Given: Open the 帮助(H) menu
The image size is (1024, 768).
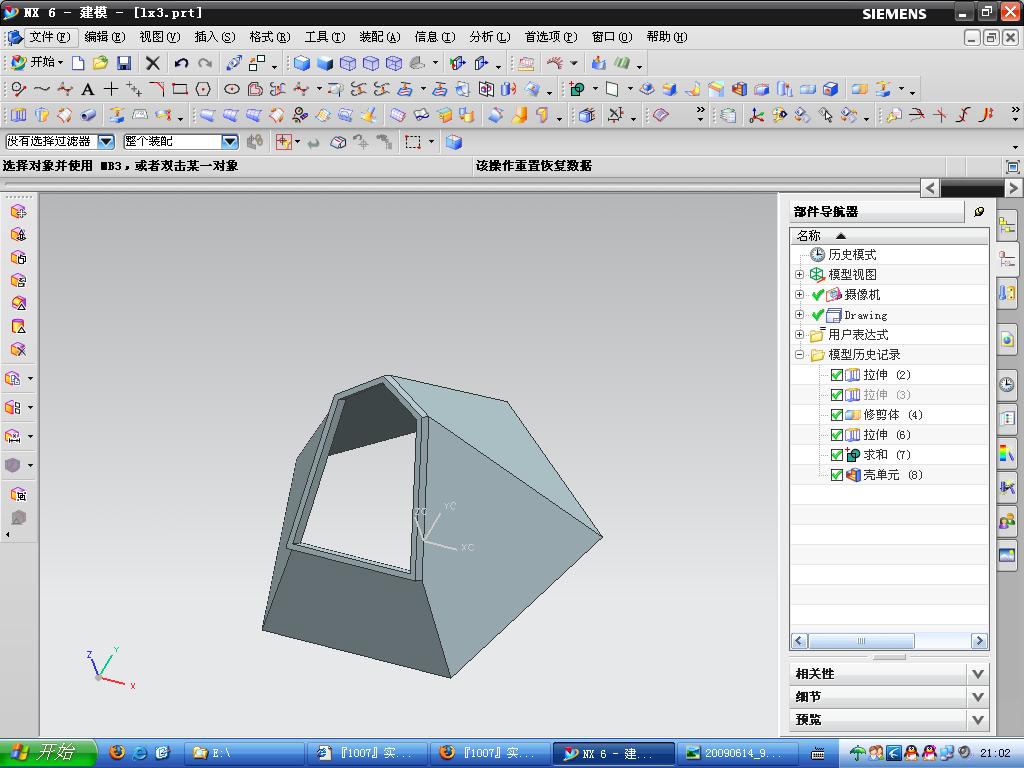Looking at the screenshot, I should click(x=666, y=37).
